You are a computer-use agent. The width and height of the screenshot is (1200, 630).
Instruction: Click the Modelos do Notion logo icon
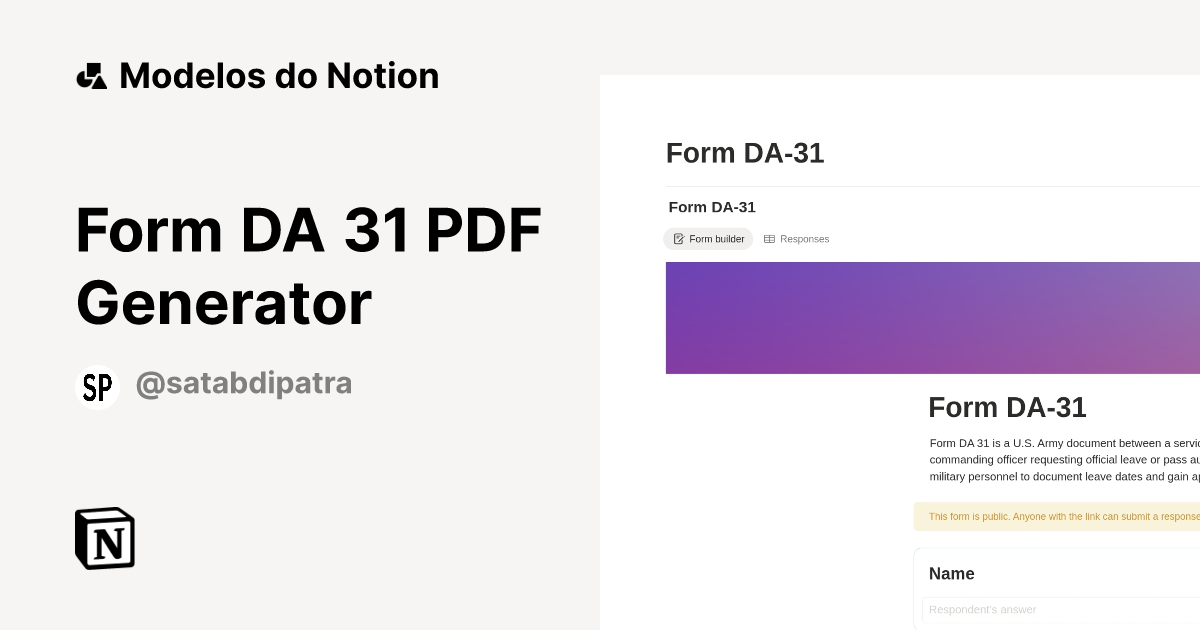pos(92,75)
